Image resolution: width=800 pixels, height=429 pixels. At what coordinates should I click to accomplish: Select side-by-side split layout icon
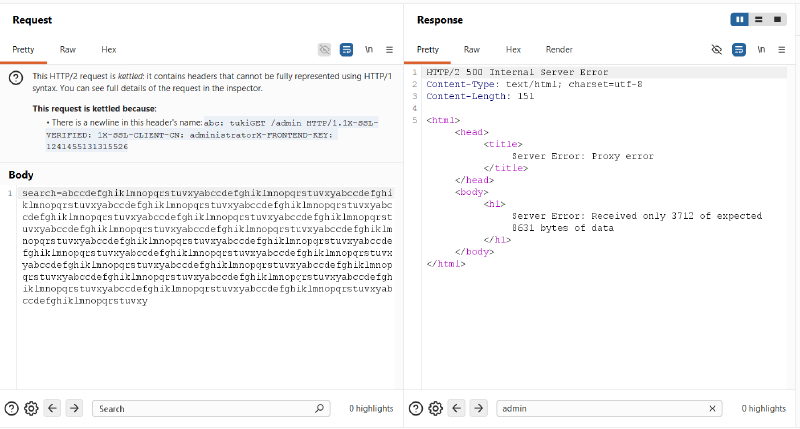(x=740, y=19)
